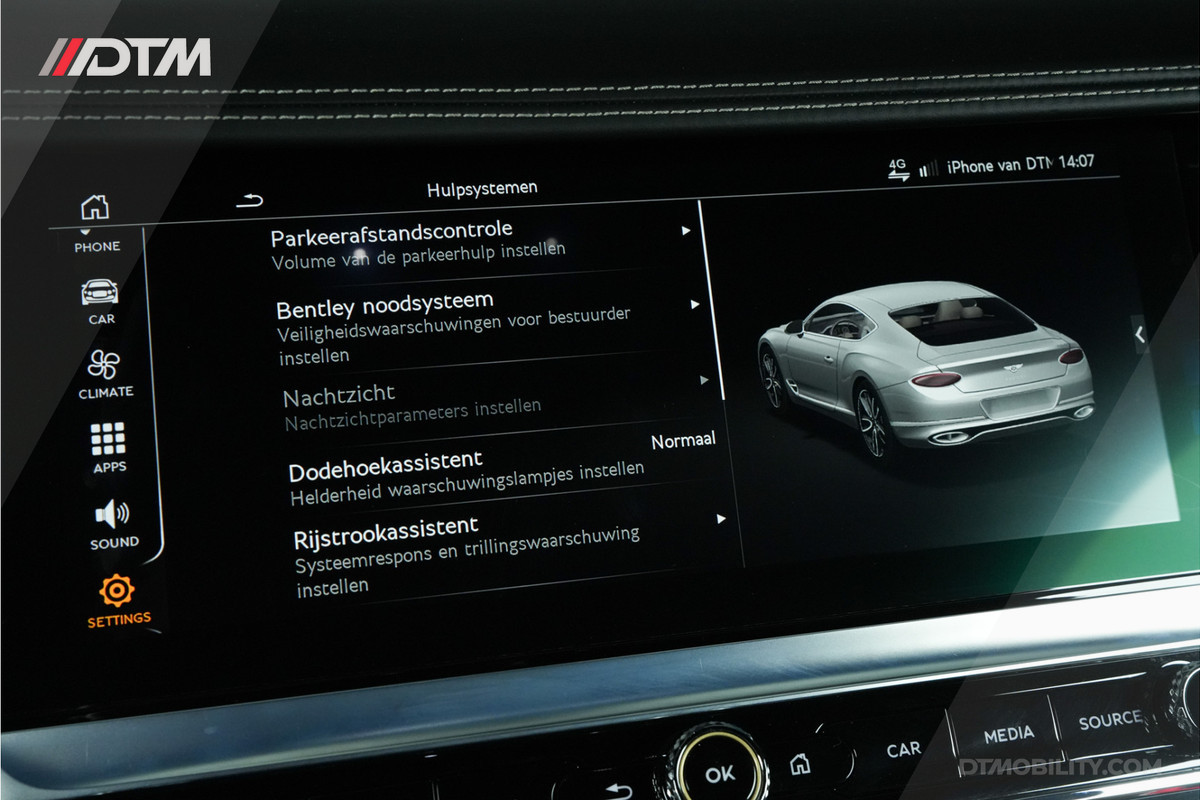
Task: Collapse side panel with left chevron
Action: (x=1139, y=336)
